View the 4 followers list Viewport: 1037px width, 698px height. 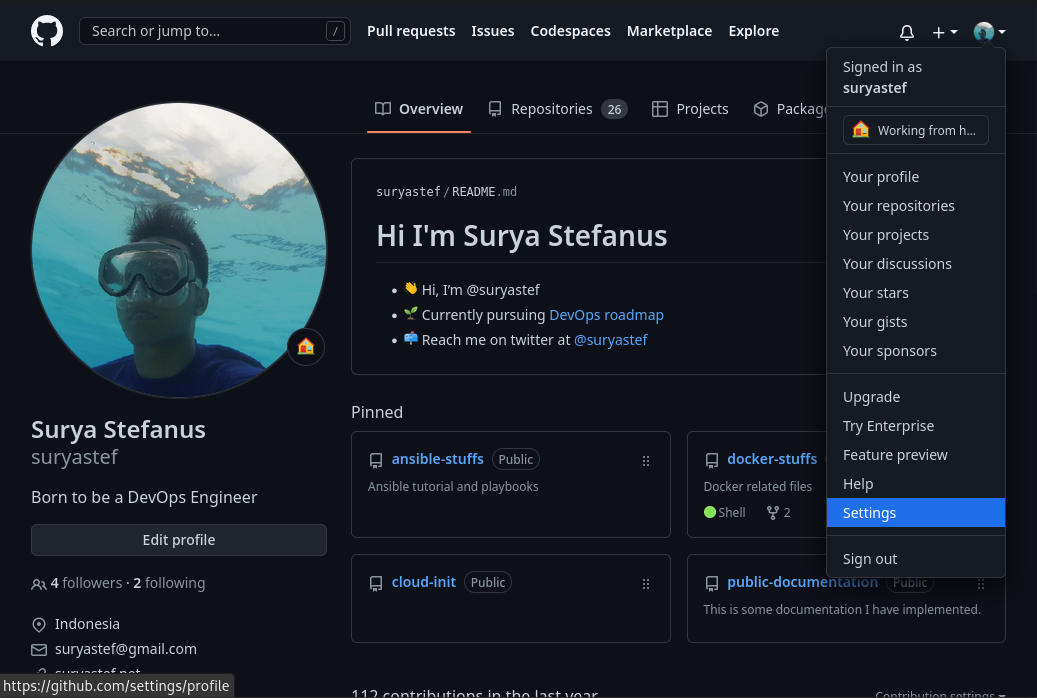tap(86, 583)
